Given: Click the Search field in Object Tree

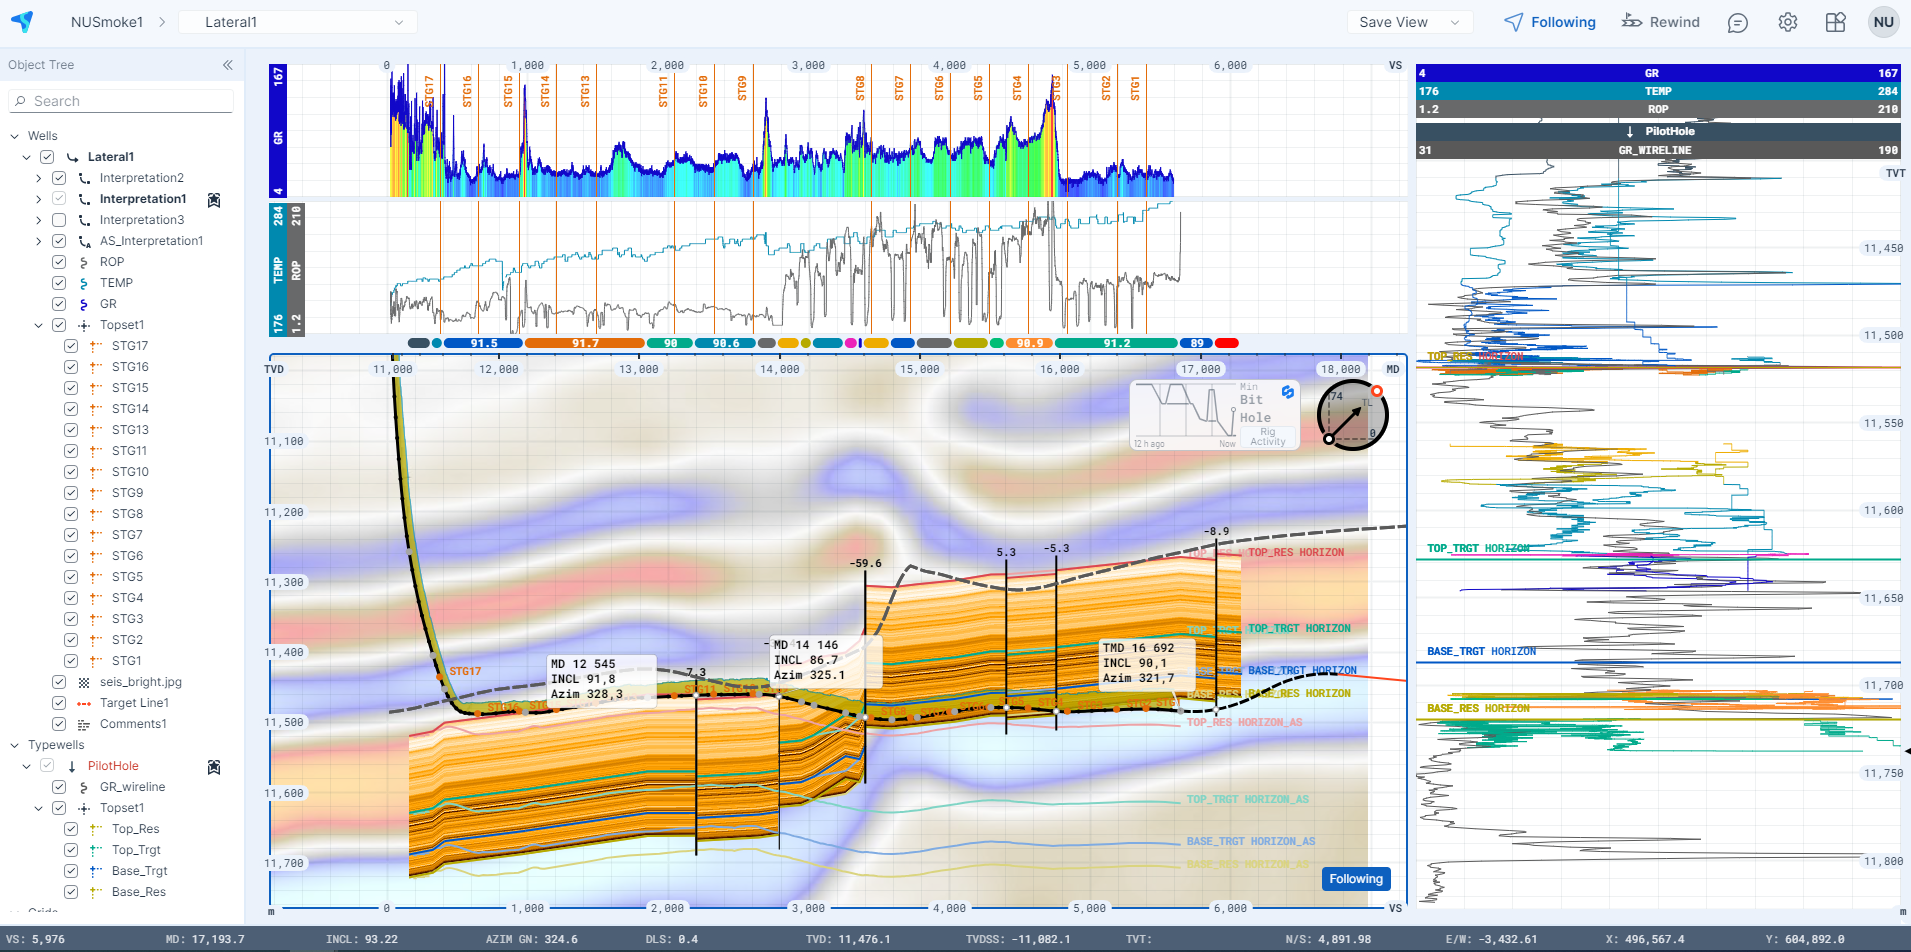Looking at the screenshot, I should (121, 101).
